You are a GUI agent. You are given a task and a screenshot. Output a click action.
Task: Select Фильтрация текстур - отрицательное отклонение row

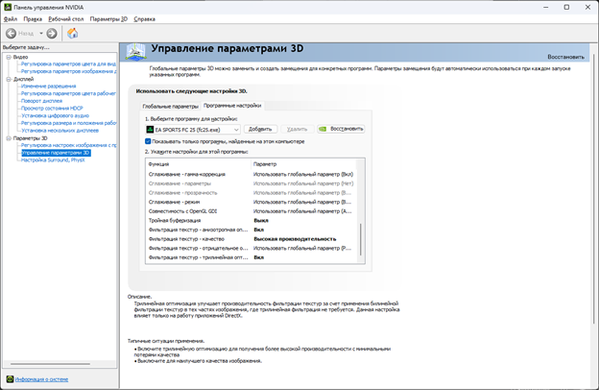point(251,248)
